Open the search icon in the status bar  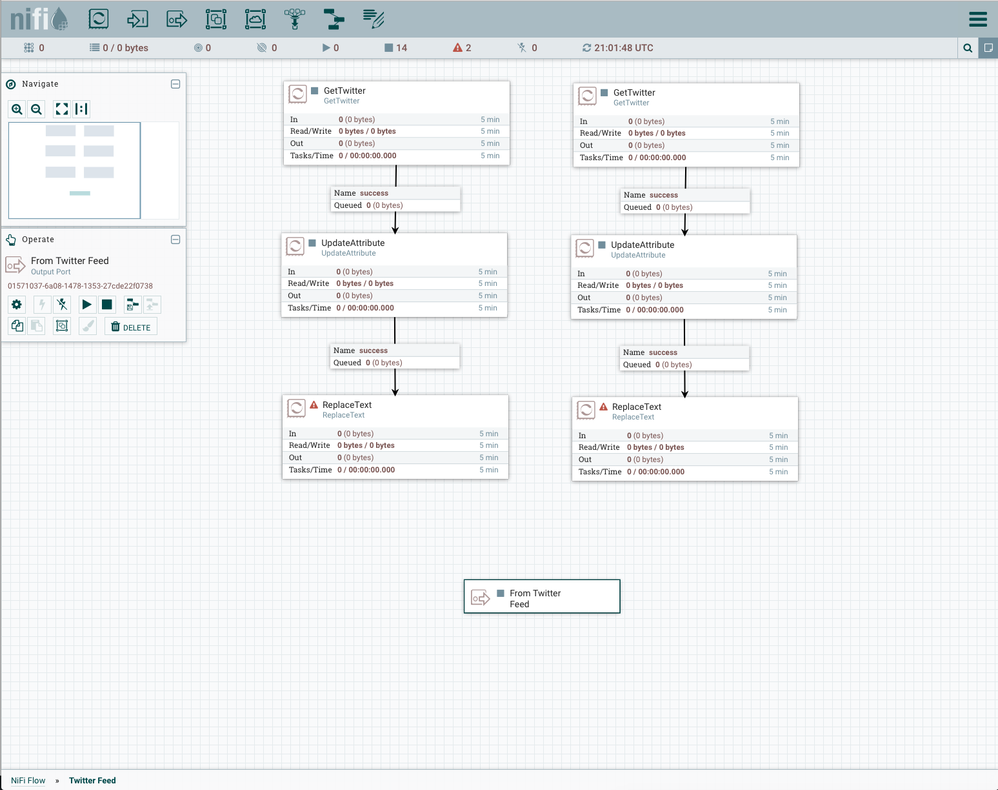[967, 48]
